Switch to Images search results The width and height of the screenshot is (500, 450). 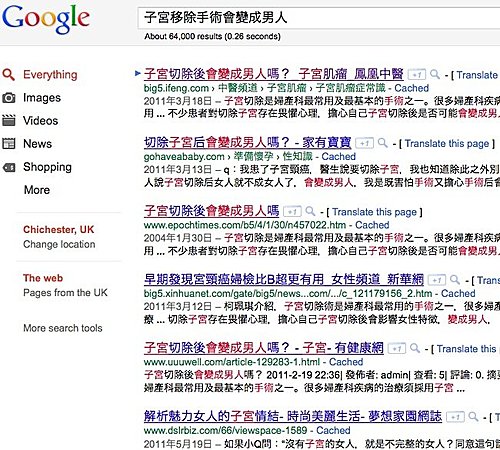pyautogui.click(x=42, y=98)
